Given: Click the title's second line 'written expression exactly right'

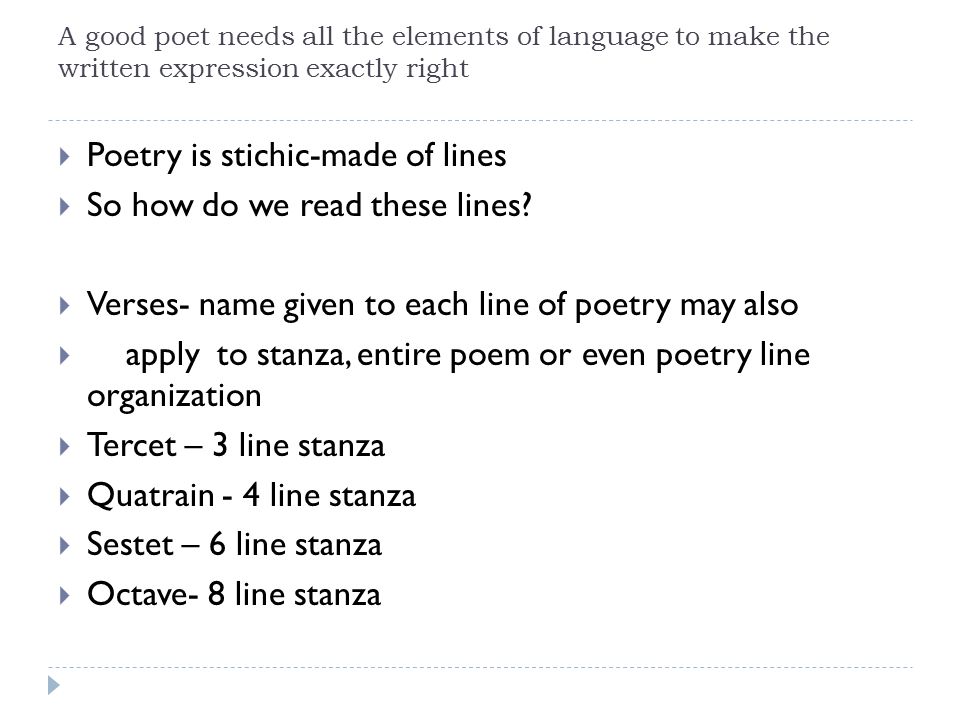Looking at the screenshot, I should coord(263,68).
